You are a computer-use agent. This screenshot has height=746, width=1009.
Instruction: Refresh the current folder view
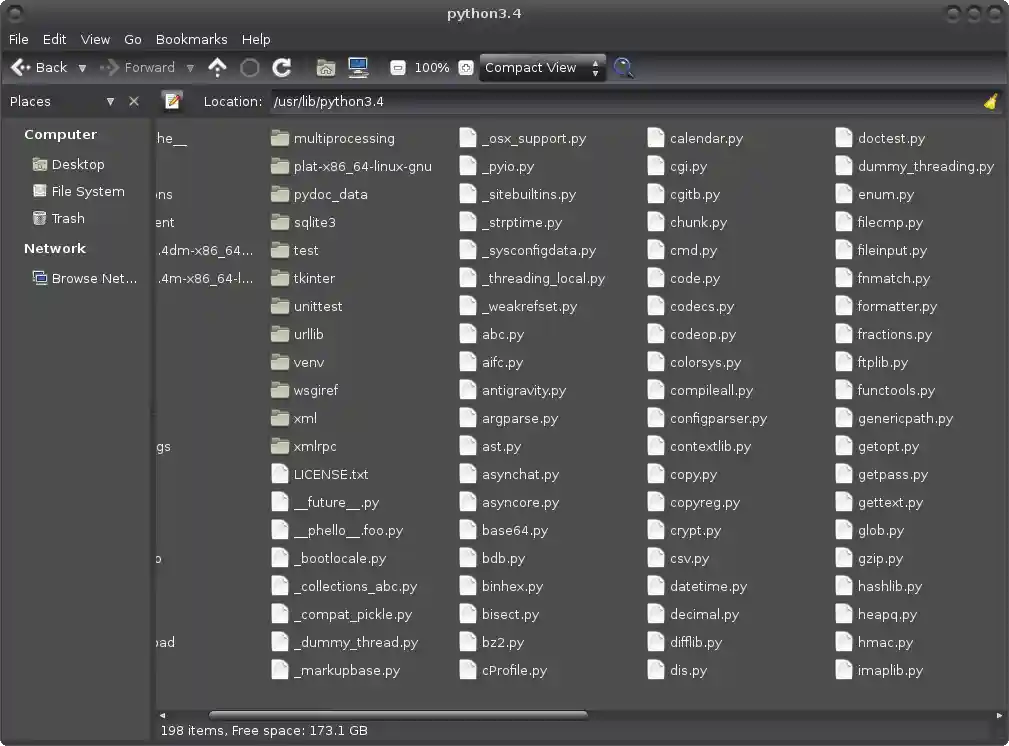[284, 67]
